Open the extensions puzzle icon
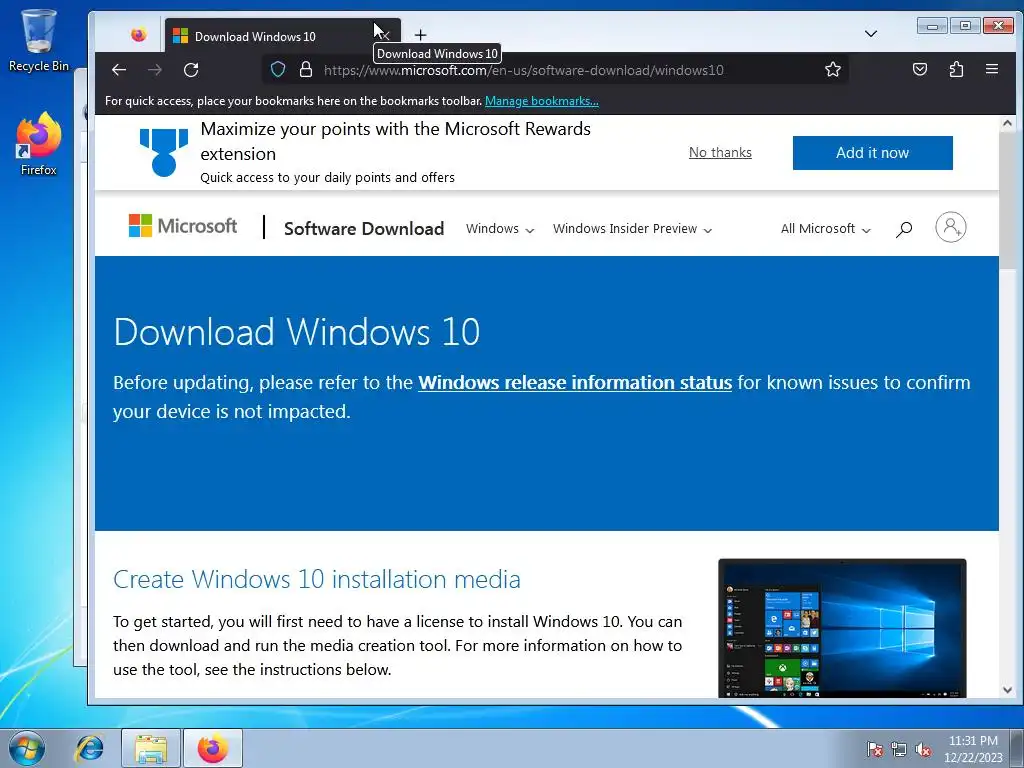The width and height of the screenshot is (1024, 768). click(x=956, y=69)
